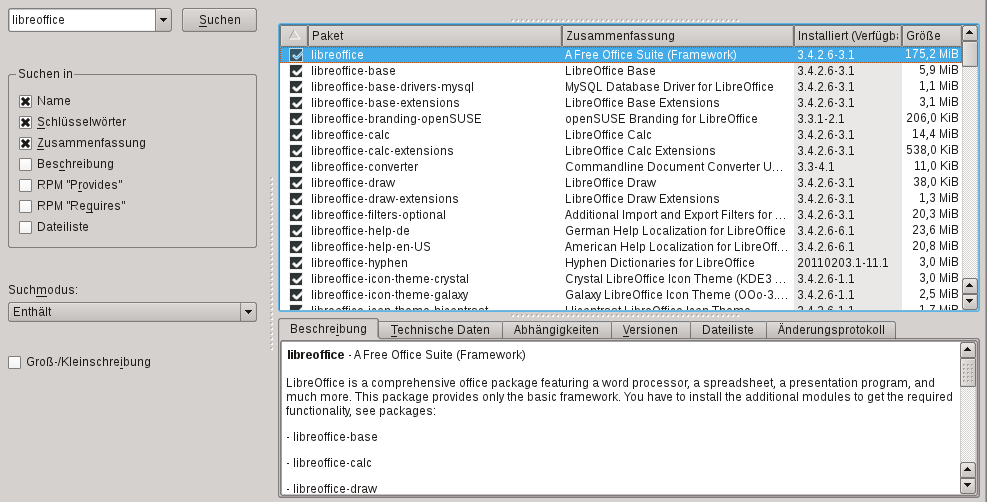Enable the Beschreibung search option
The height and width of the screenshot is (502, 987).
pos(26,164)
